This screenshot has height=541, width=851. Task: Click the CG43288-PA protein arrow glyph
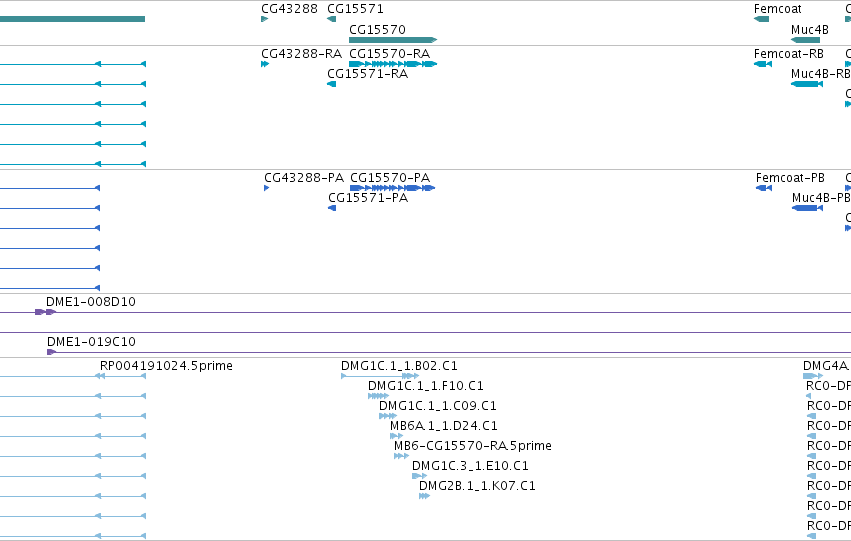pos(266,188)
